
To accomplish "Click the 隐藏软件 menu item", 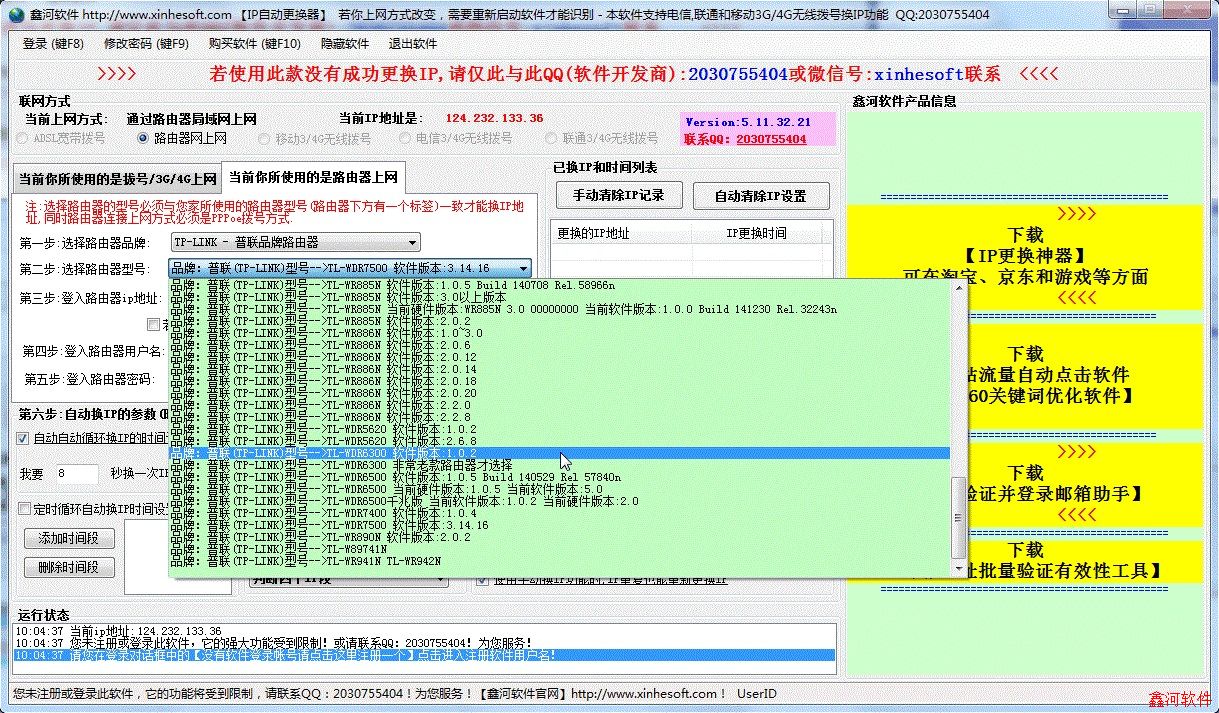I will (x=345, y=44).
